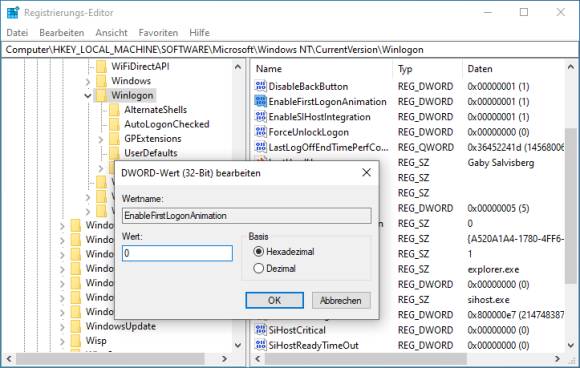
Task: Click the data cell 'sihost.exe'
Action: click(488, 300)
